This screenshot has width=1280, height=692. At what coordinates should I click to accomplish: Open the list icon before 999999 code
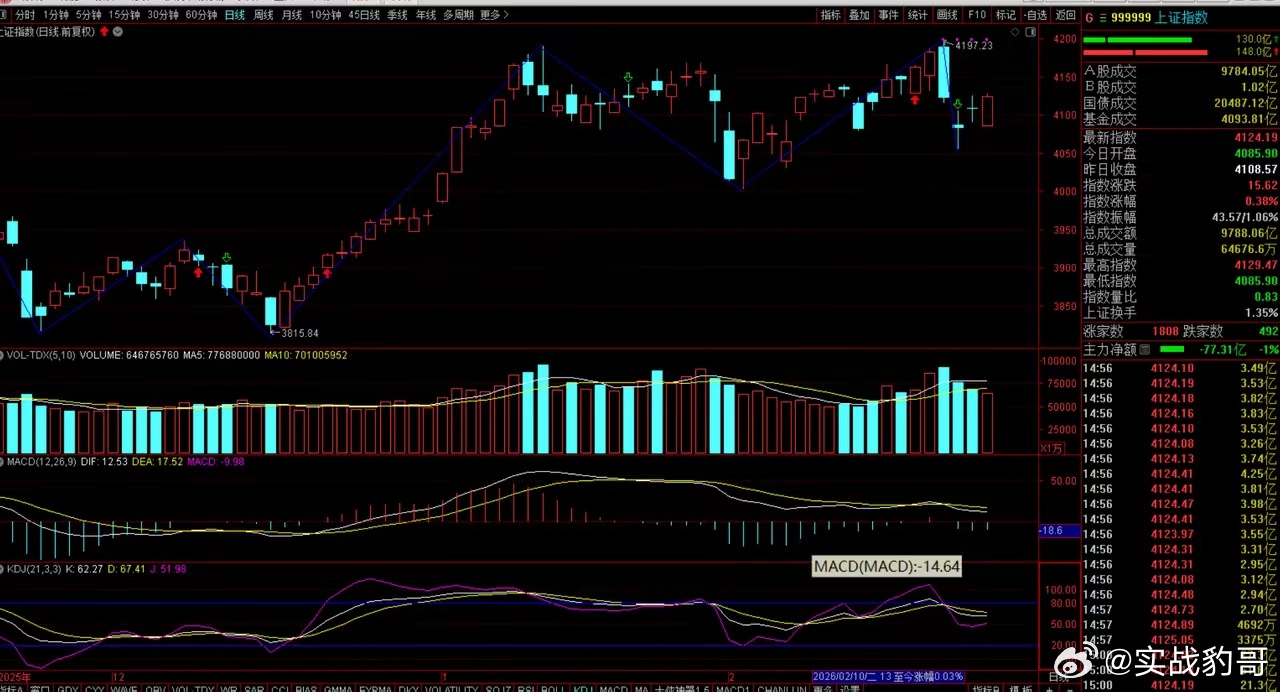[1103, 17]
